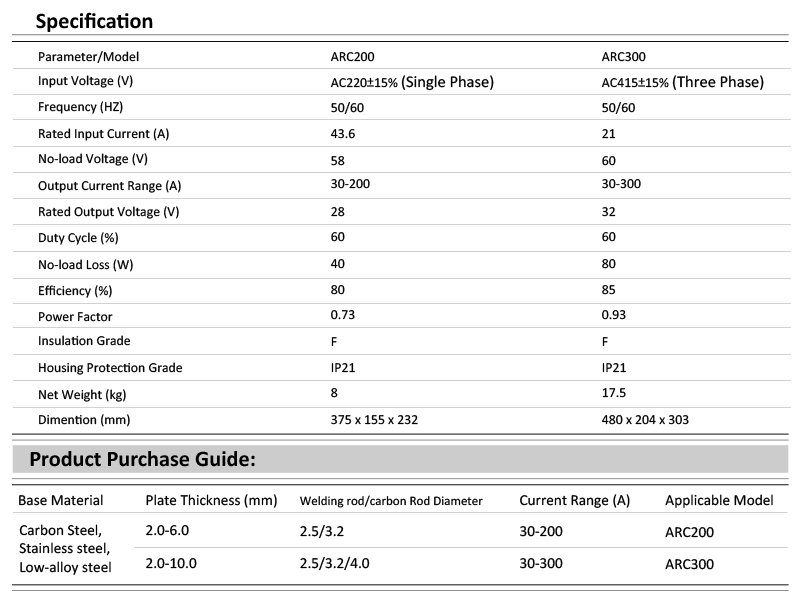Select Housing Protection Grade row label
The height and width of the screenshot is (600, 800).
click(110, 368)
